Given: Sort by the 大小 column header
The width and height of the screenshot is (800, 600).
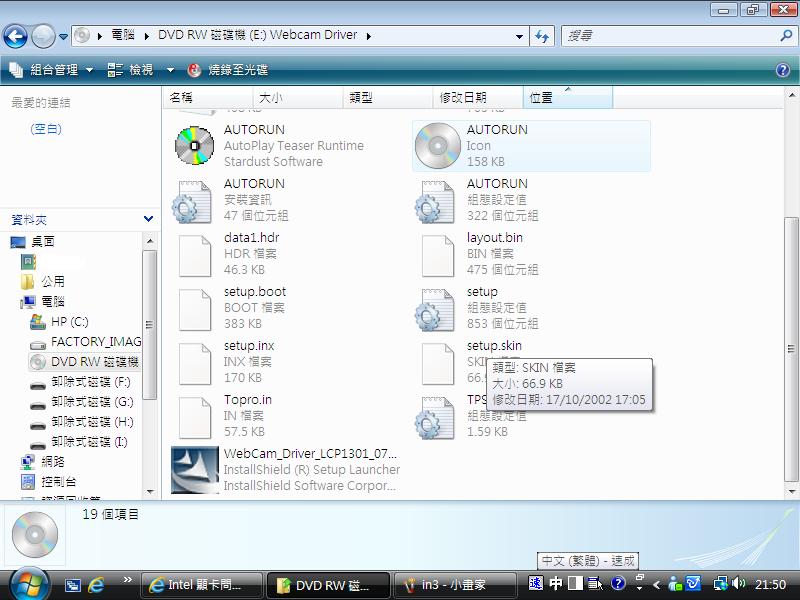Looking at the screenshot, I should [x=298, y=97].
